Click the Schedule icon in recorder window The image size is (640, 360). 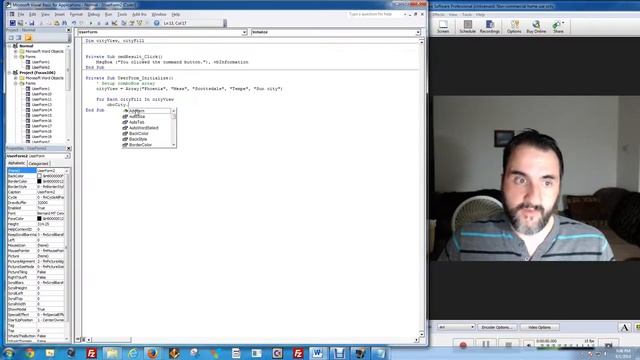(x=467, y=27)
